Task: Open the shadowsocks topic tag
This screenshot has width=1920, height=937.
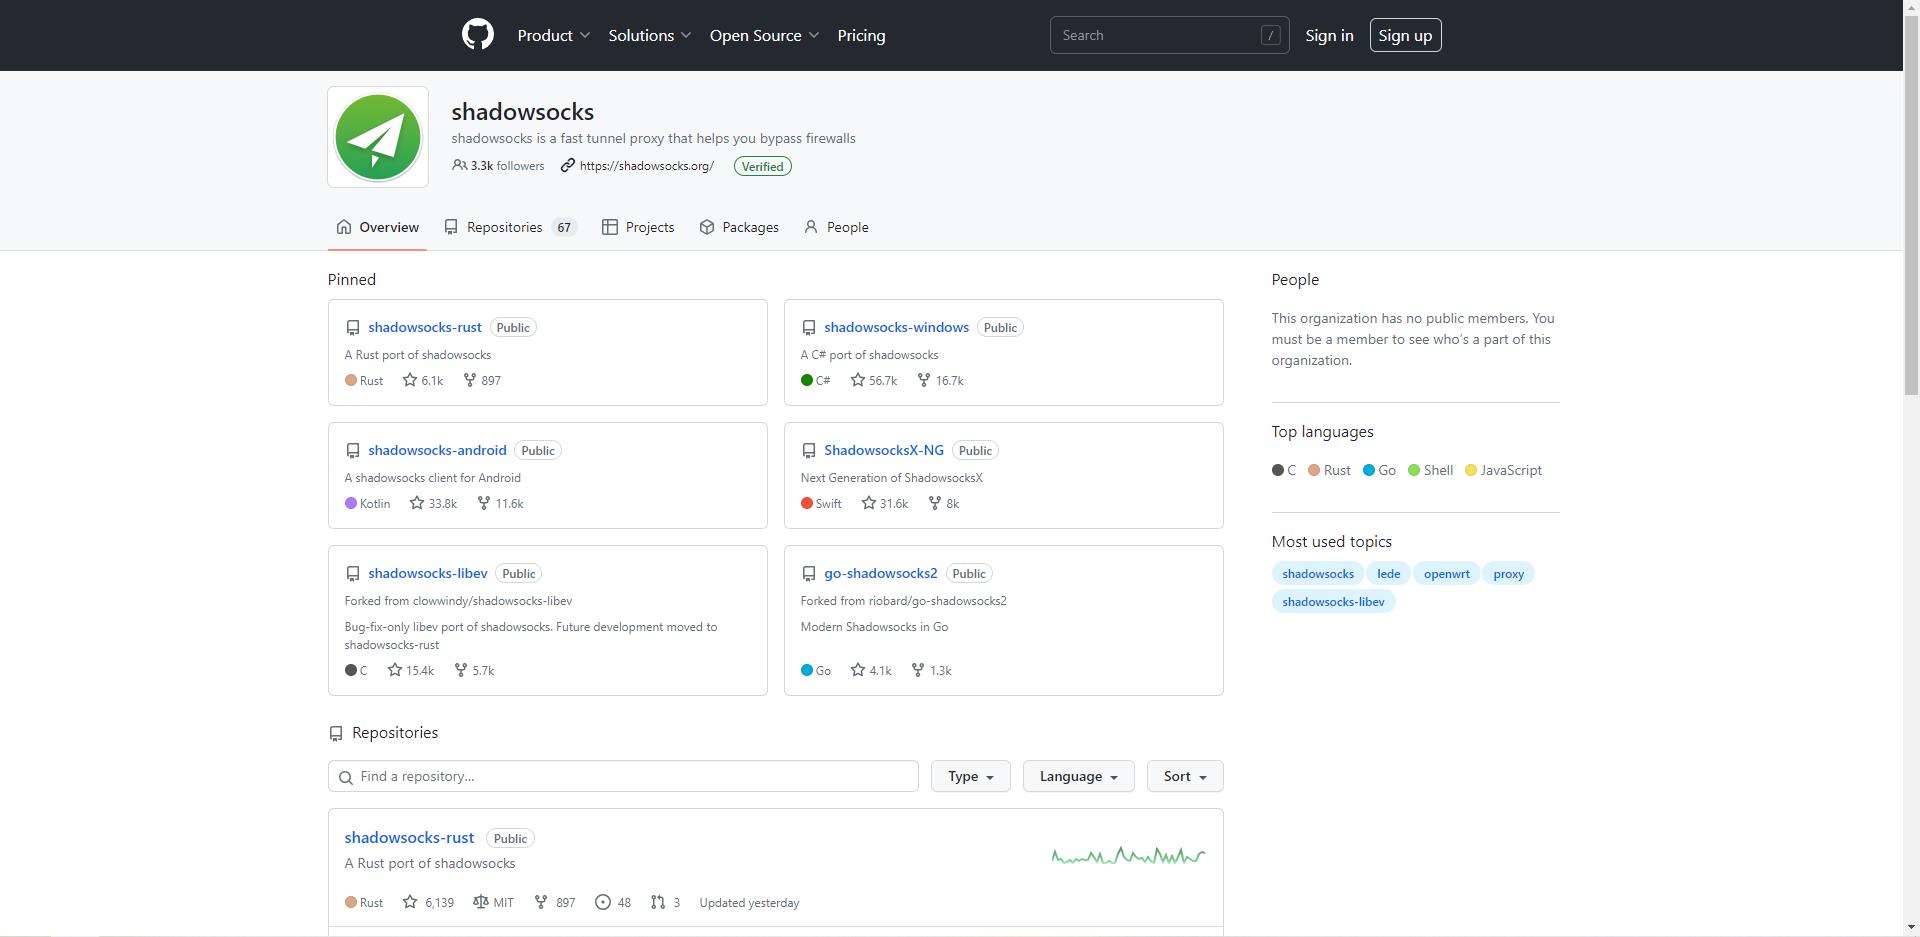Action: pos(1318,574)
